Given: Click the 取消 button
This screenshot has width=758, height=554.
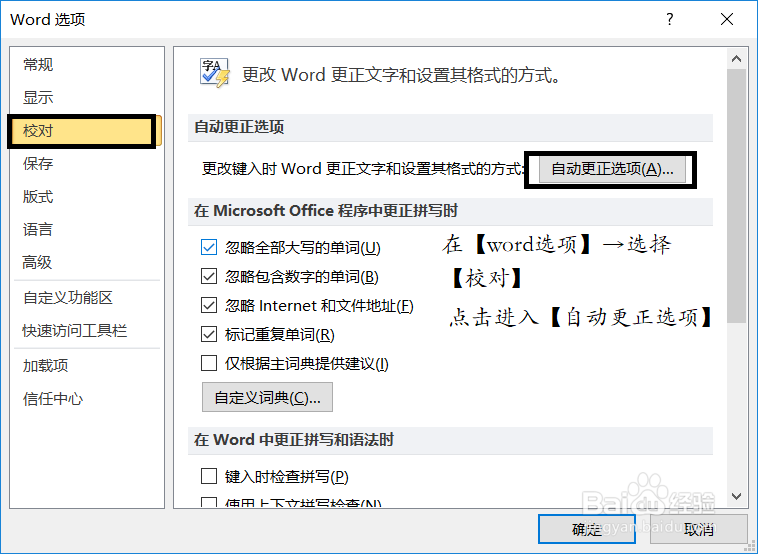Looking at the screenshot, I should point(699,529).
